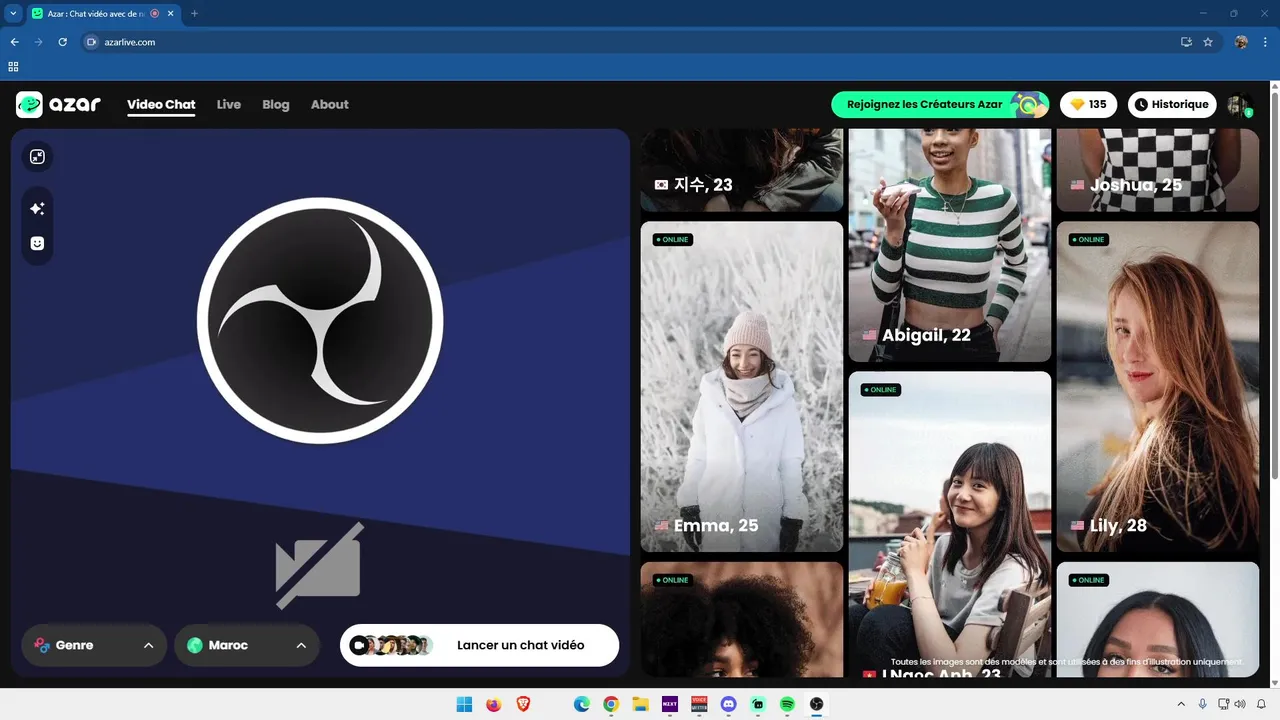Screen dimensions: 1280x720
Task: Open the sparkle effects button
Action: pyautogui.click(x=37, y=209)
